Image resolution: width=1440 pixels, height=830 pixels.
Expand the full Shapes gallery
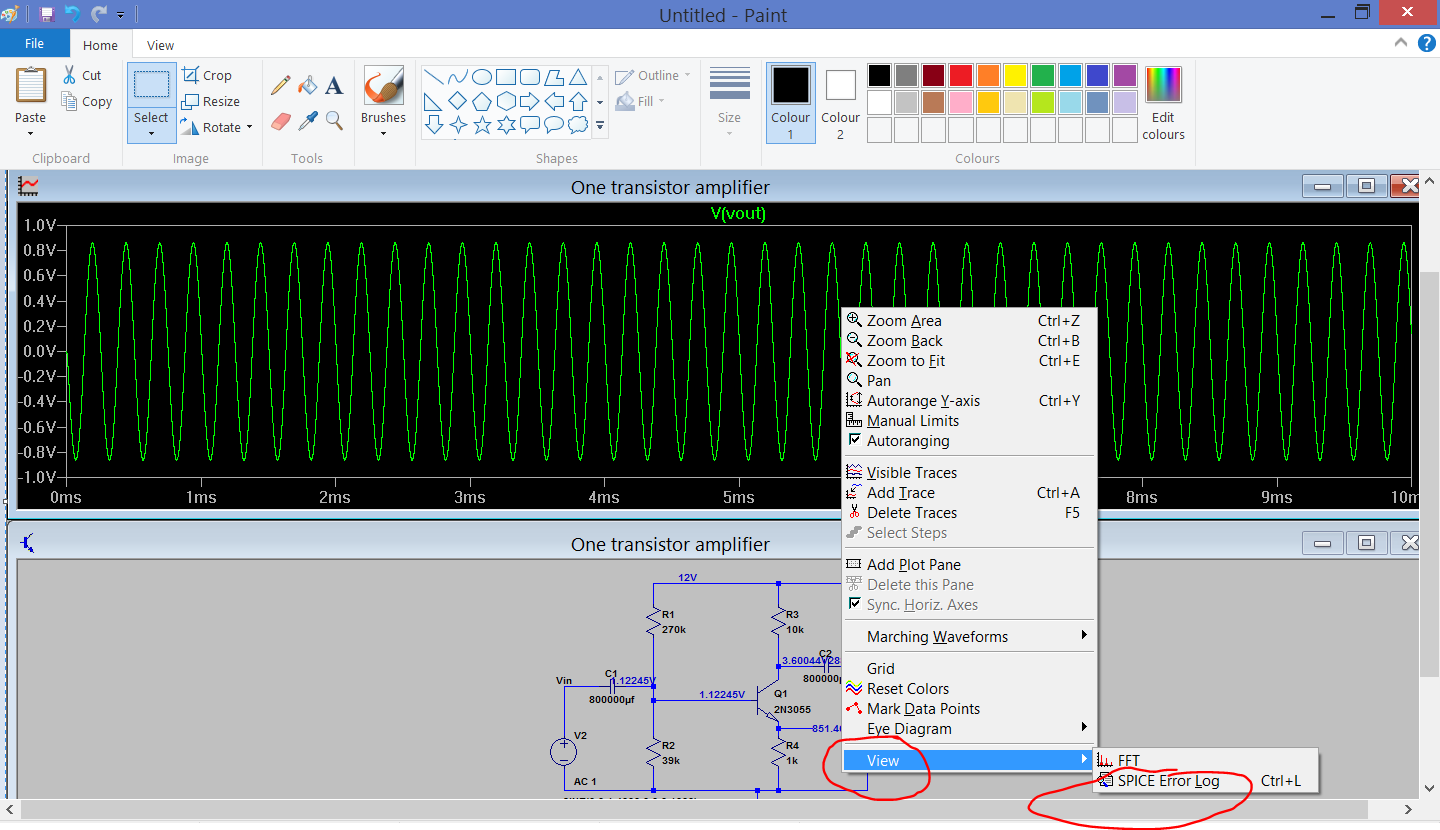point(600,126)
